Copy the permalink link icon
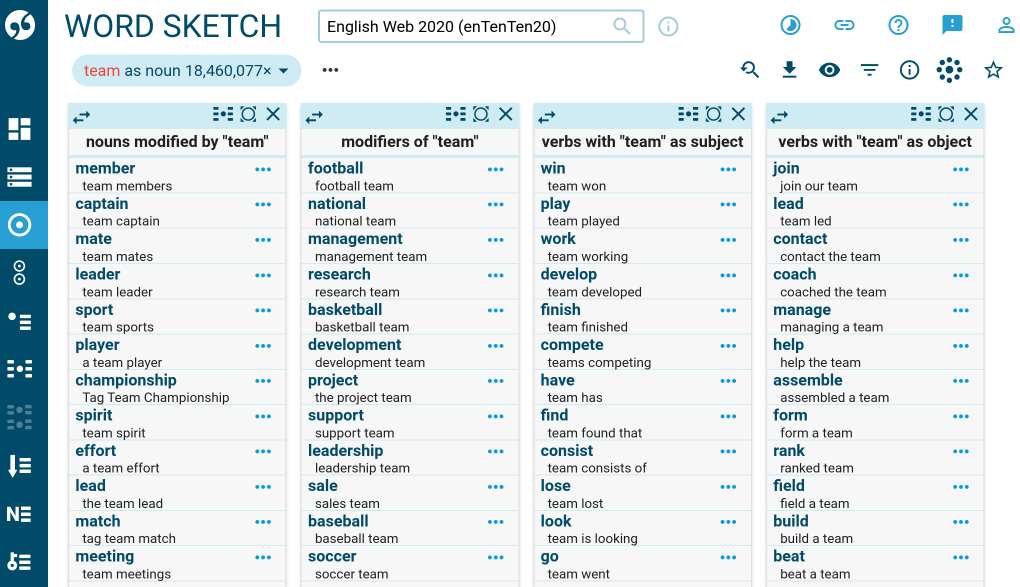Viewport: 1020px width, 587px height. (844, 25)
